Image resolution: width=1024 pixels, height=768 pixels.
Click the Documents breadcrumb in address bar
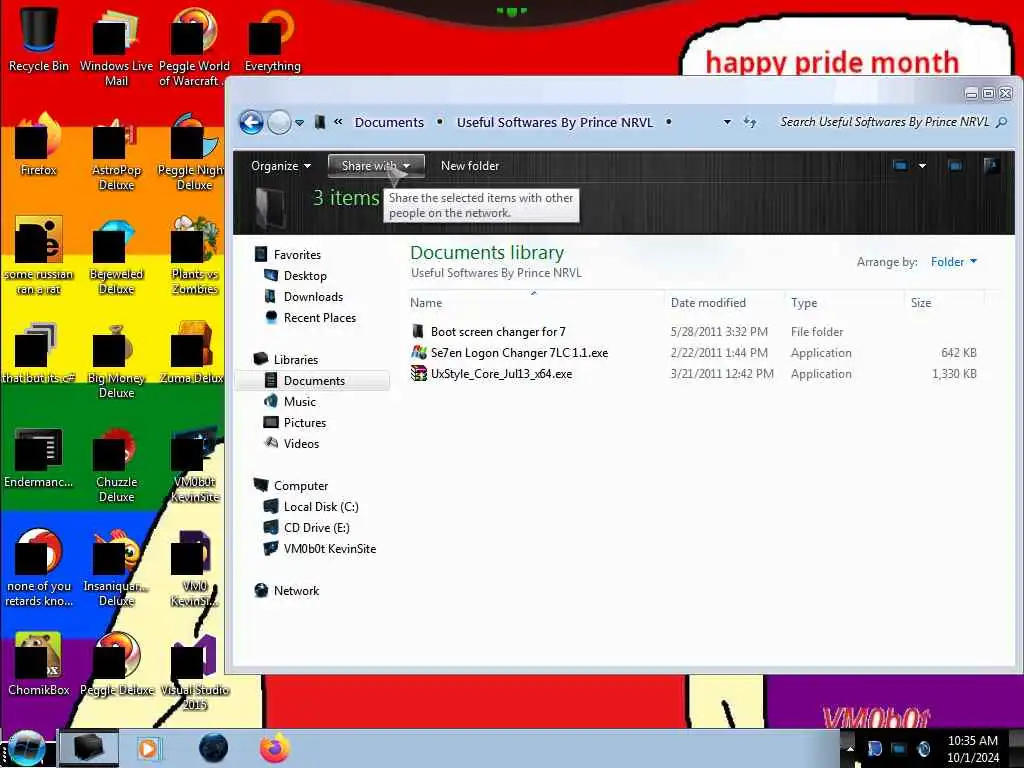(389, 122)
